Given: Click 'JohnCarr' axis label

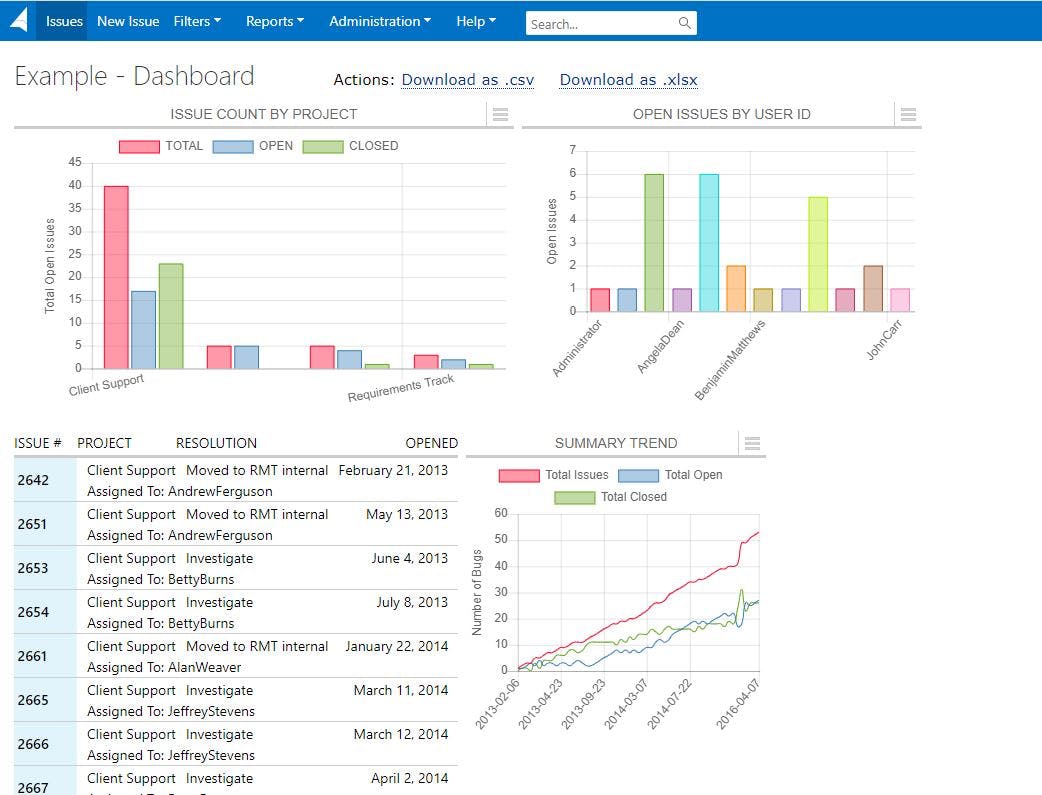Looking at the screenshot, I should (x=884, y=340).
